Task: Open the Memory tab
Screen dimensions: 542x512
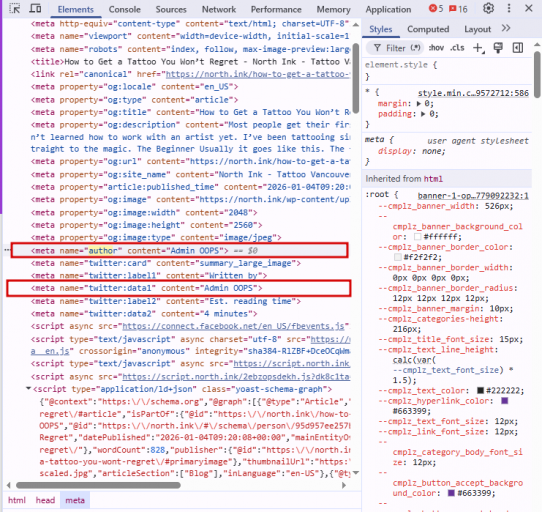Action: pos(333,9)
